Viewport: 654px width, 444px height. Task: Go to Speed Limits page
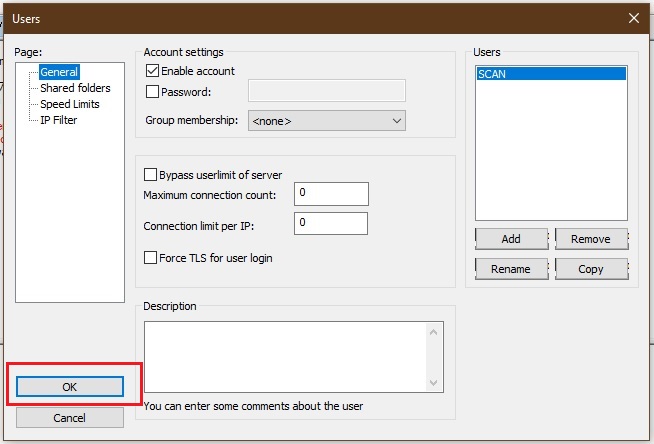[x=70, y=104]
